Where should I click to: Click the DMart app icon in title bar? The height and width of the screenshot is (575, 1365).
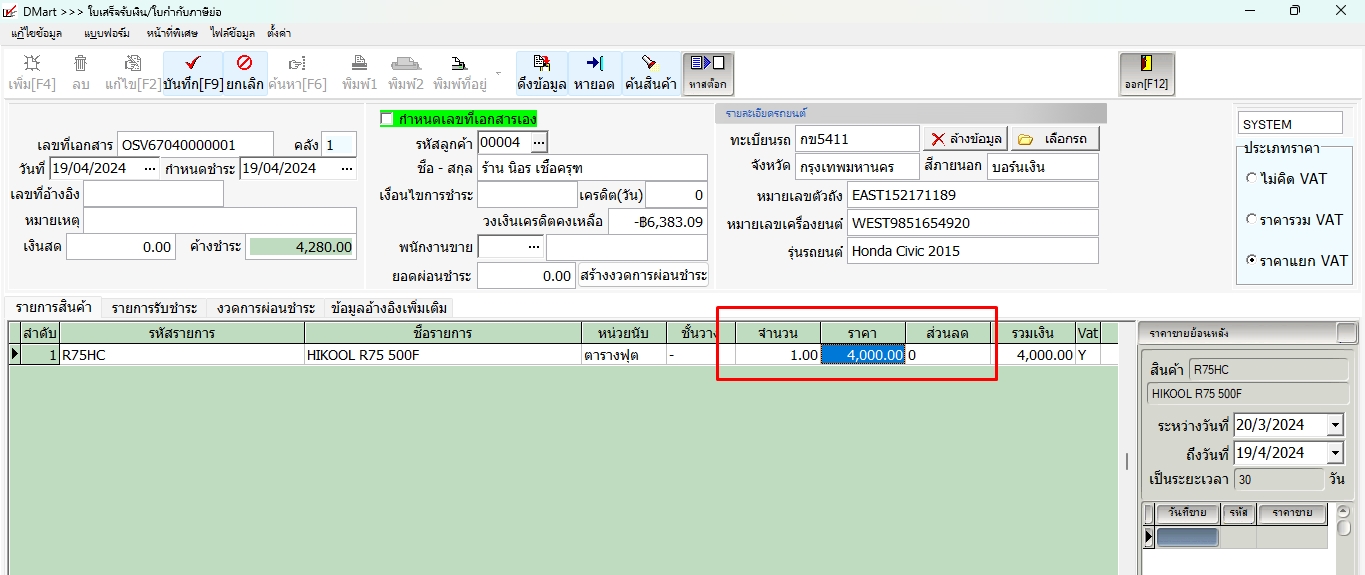10,11
